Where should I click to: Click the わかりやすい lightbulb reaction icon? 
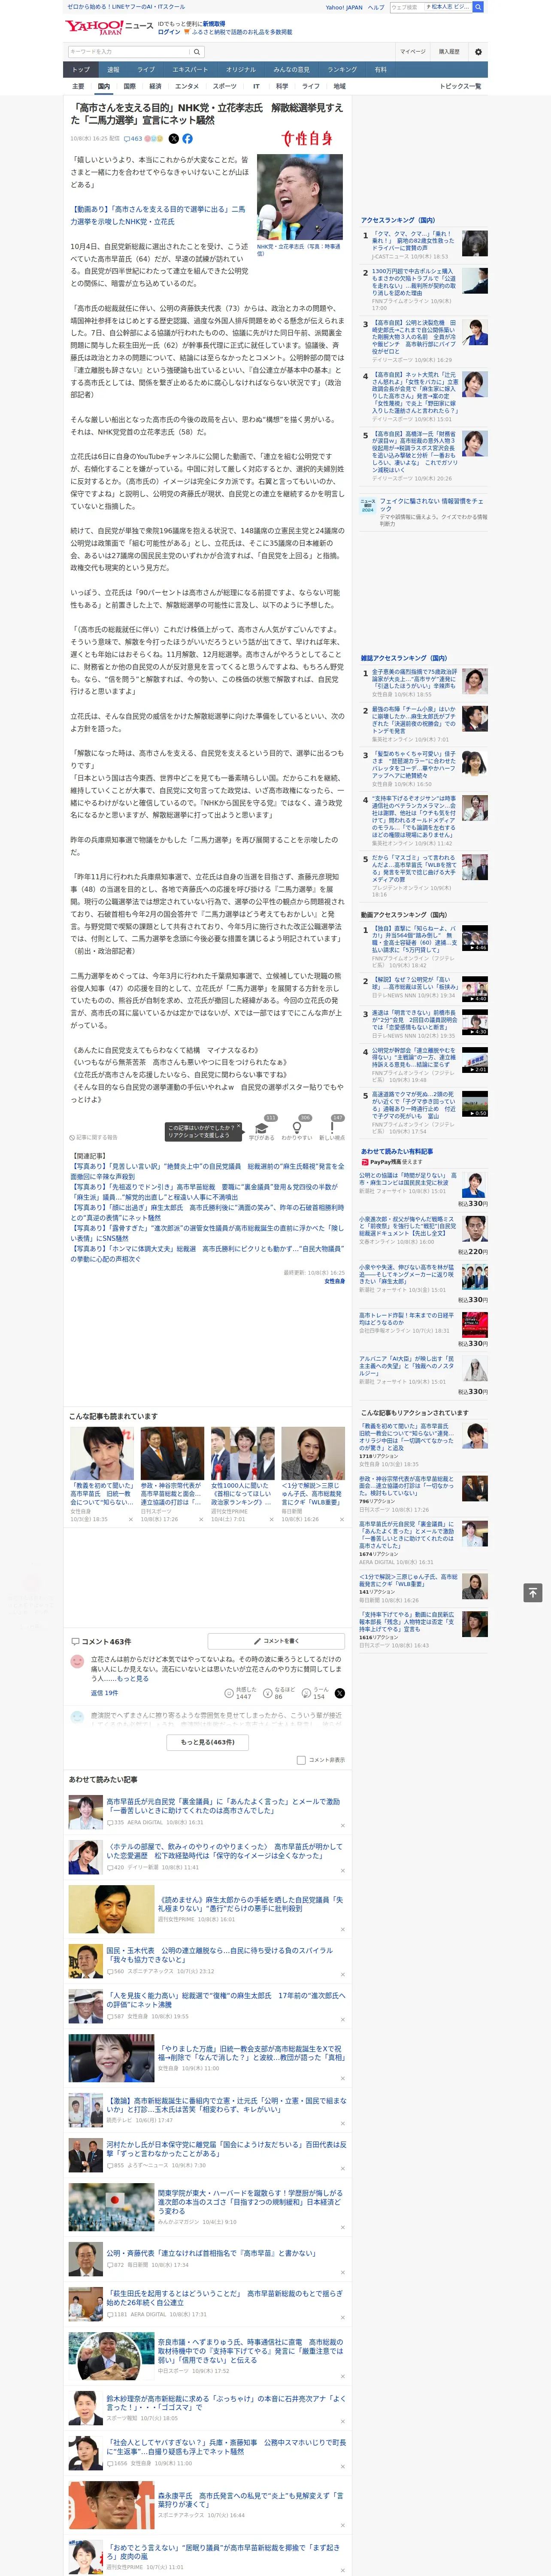297,1127
